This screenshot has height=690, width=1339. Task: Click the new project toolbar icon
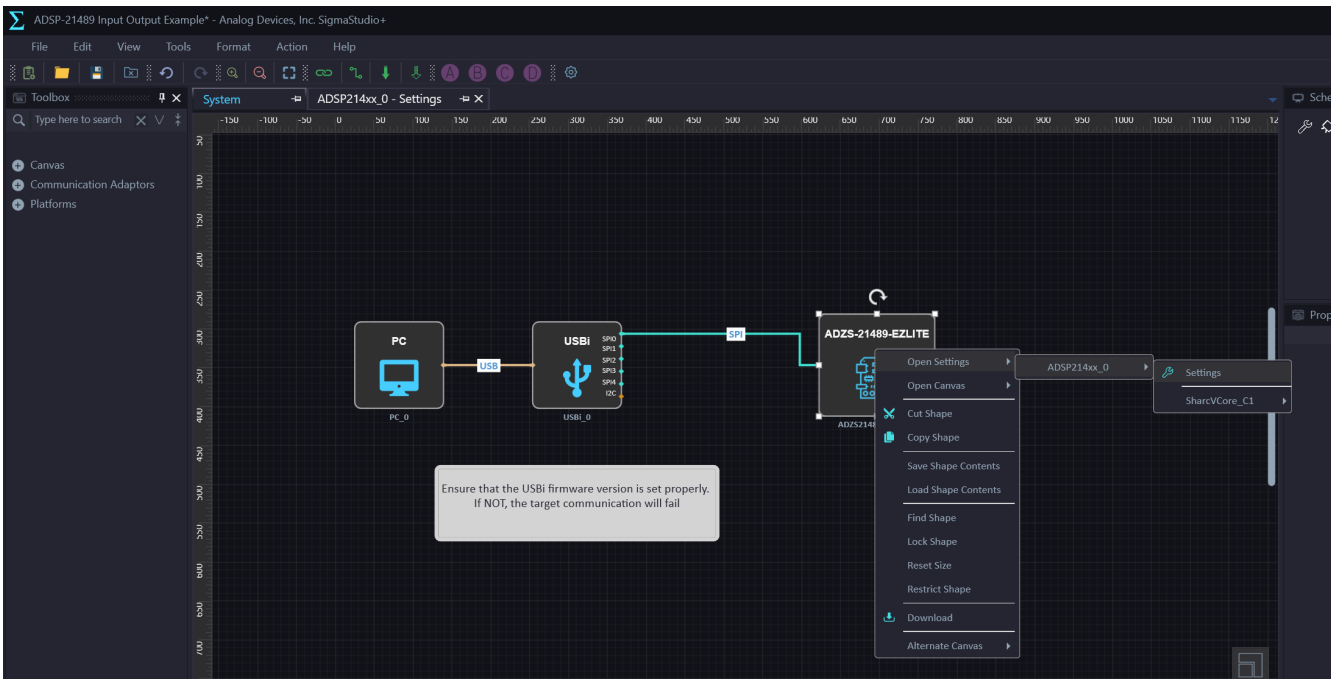[29, 73]
